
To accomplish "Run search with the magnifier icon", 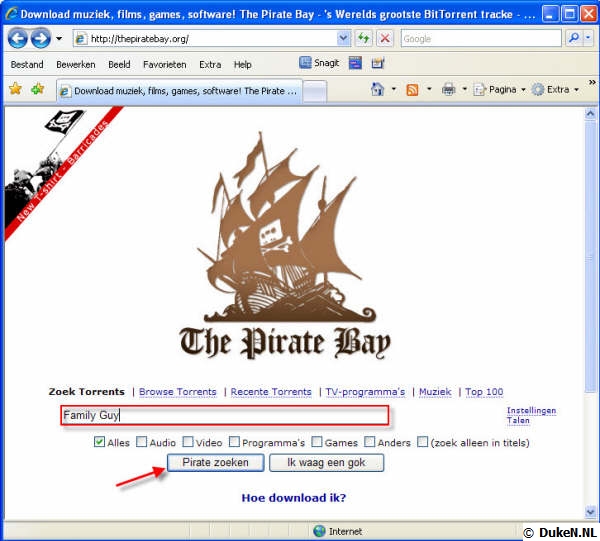I will (574, 38).
